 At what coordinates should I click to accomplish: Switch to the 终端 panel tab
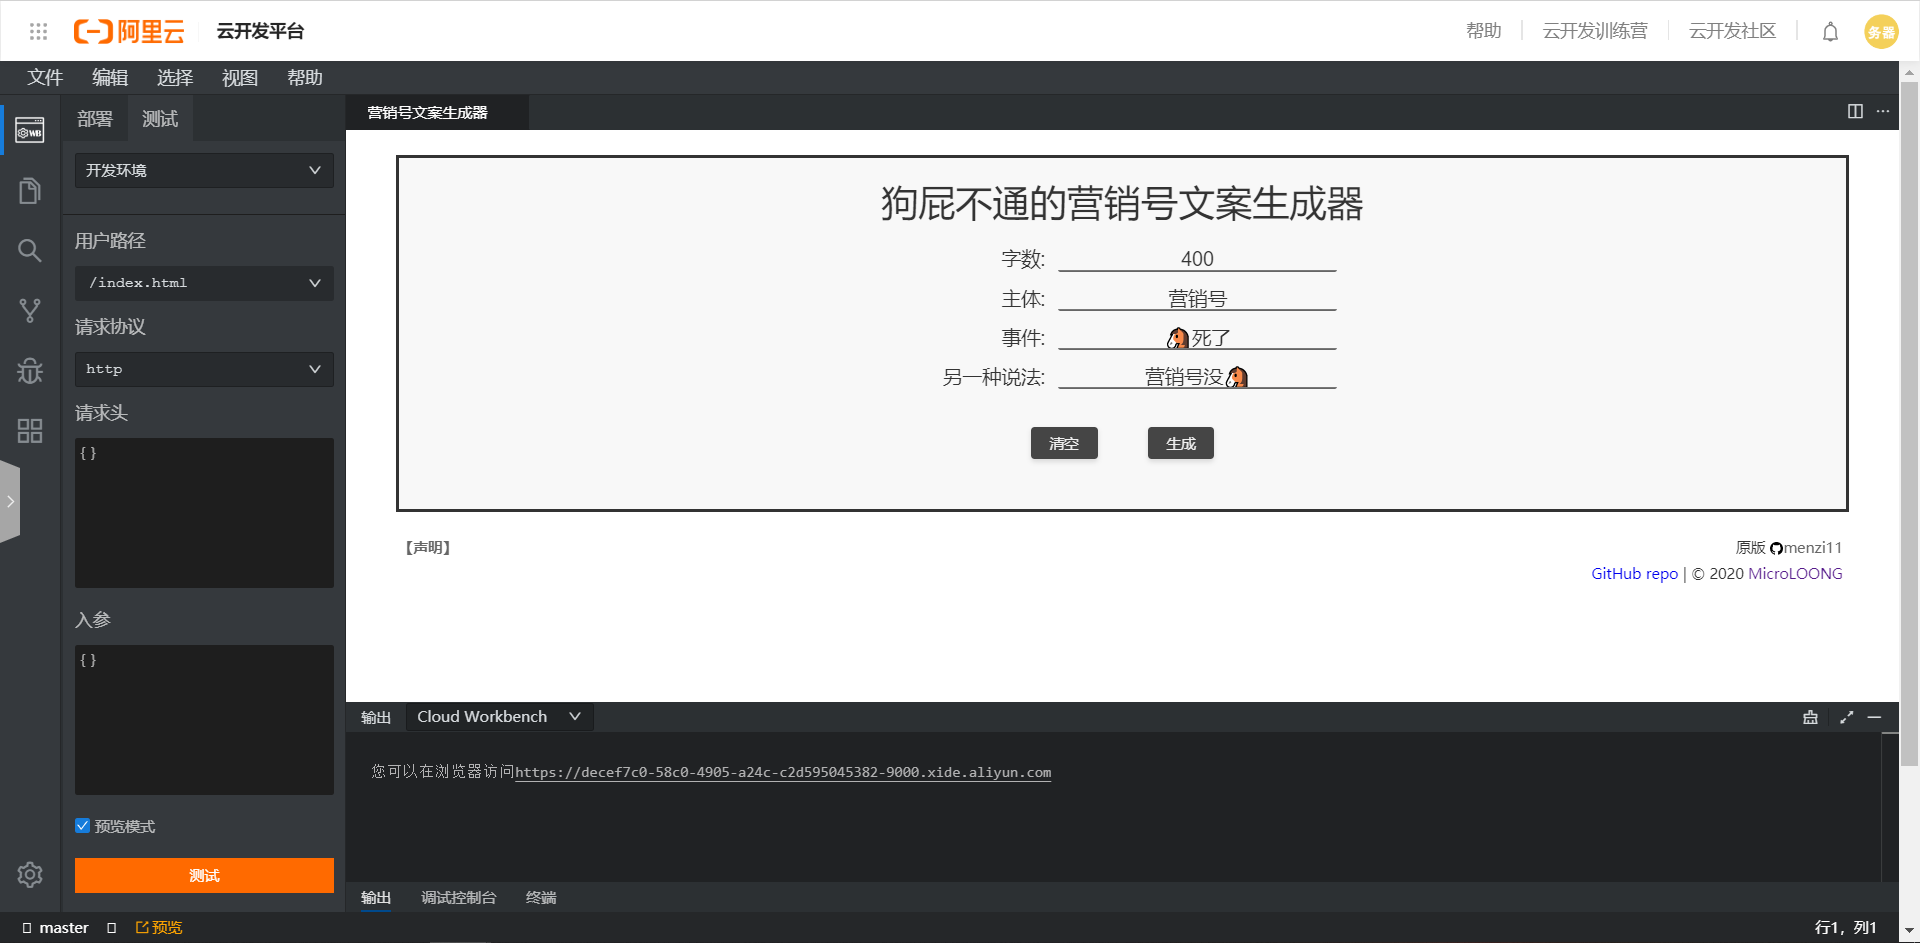tap(541, 898)
